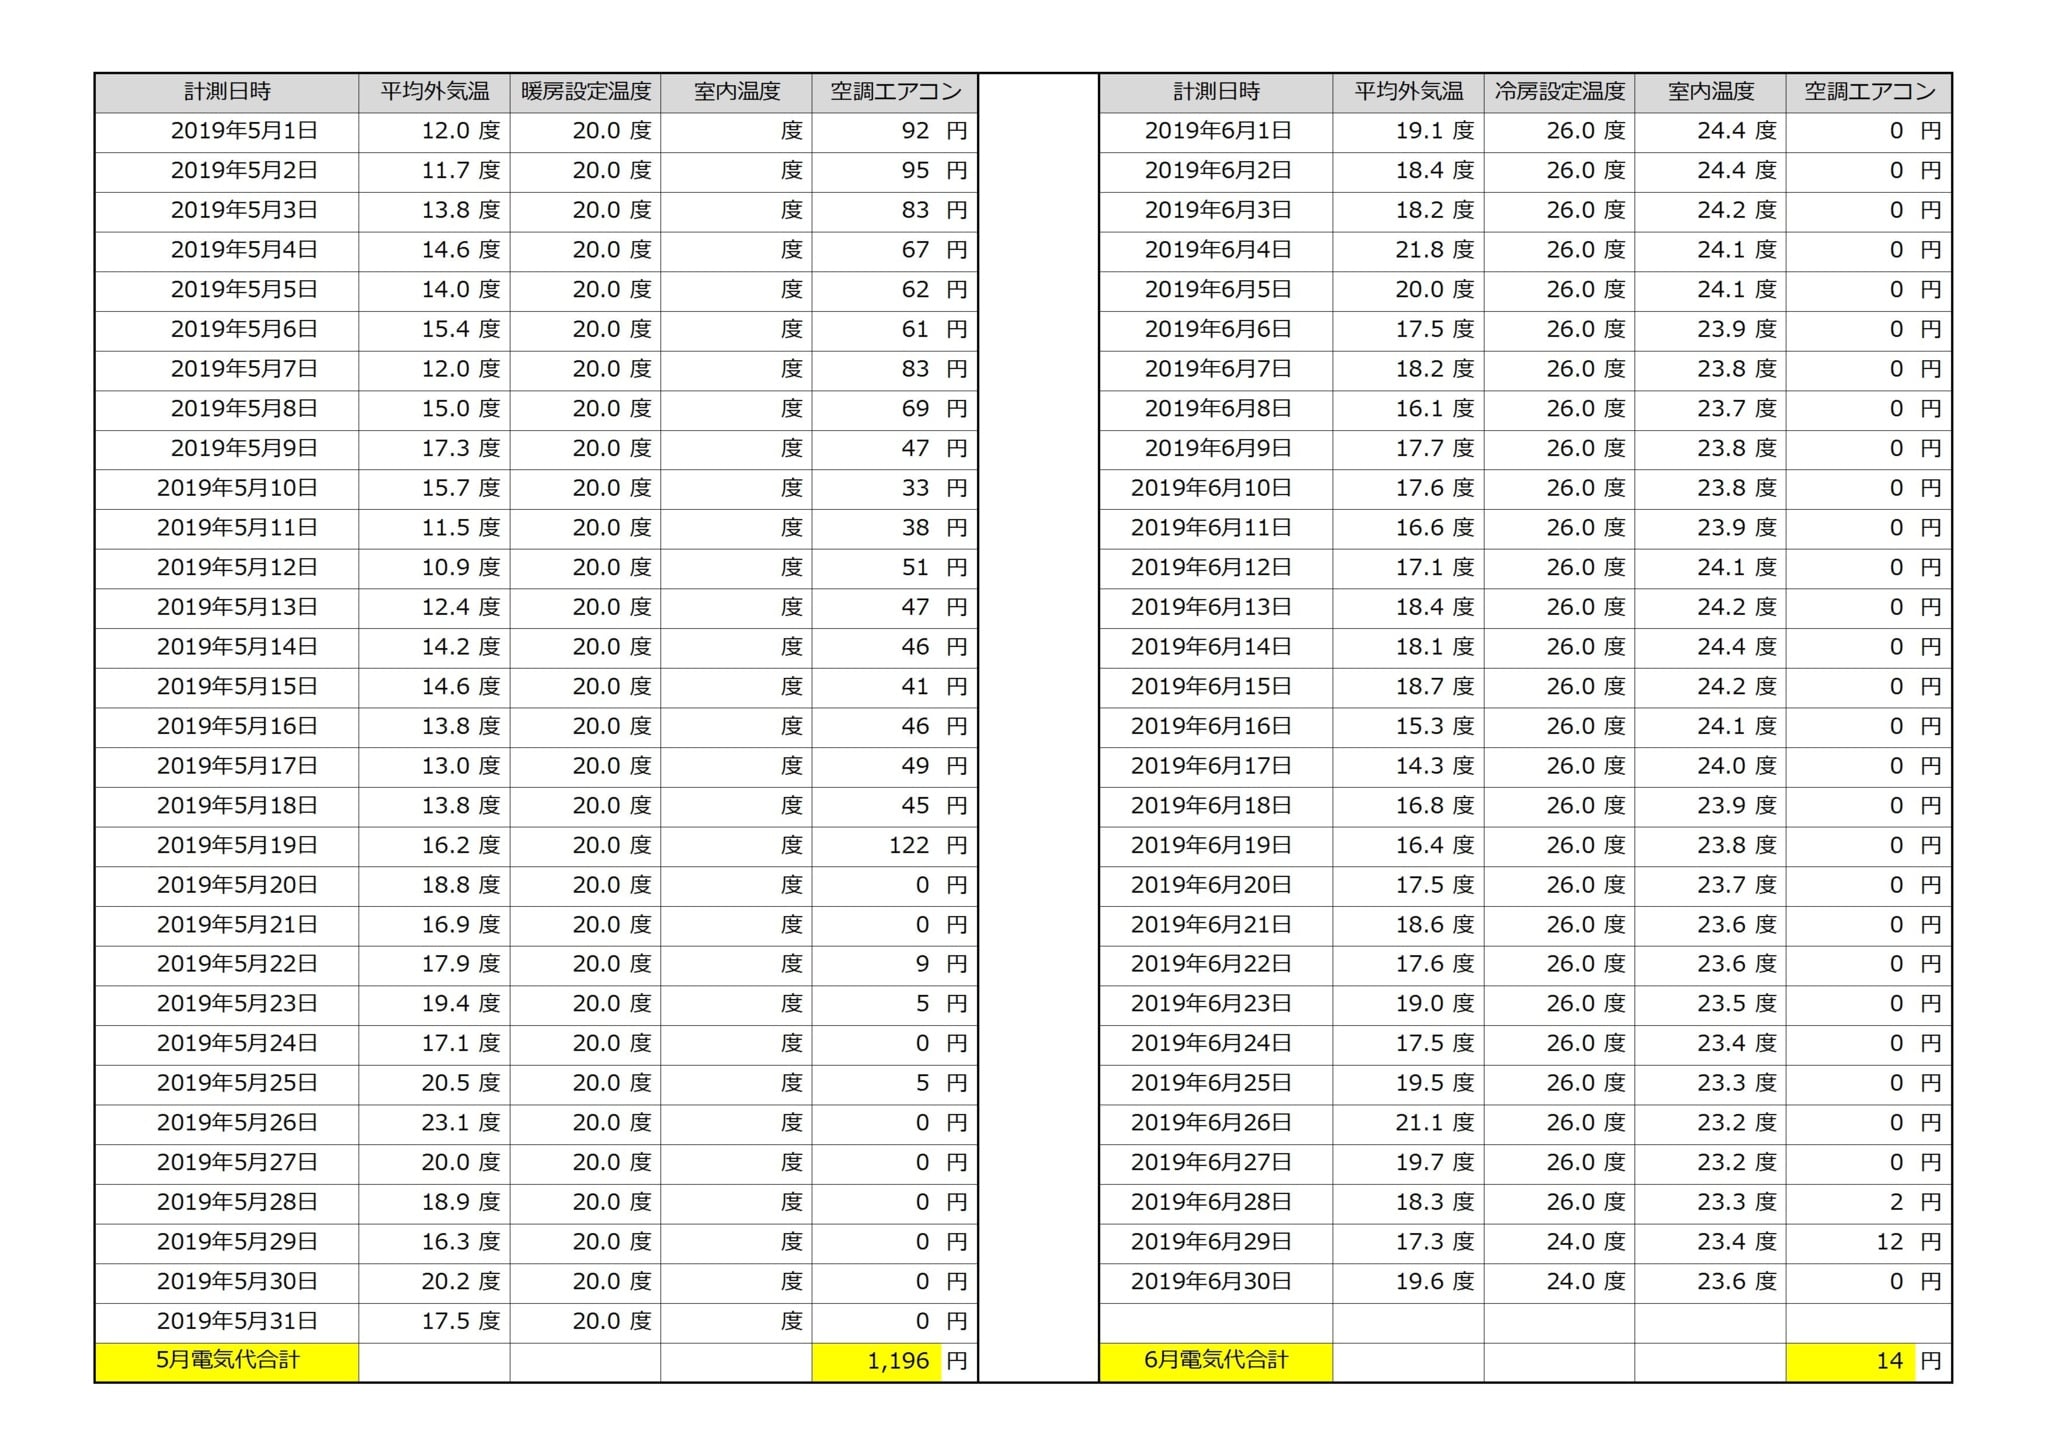2048x1448 pixels.
Task: Select indoor temperature 23.7 度 for June 8
Action: tap(1710, 409)
